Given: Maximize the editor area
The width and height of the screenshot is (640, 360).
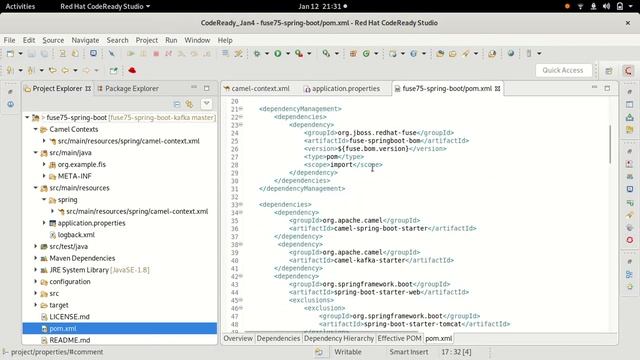Looking at the screenshot, I should 607,88.
